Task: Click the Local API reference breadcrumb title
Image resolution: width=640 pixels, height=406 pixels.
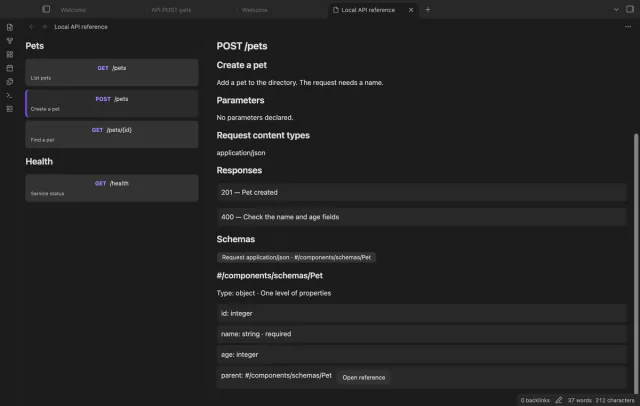Action: coord(81,27)
